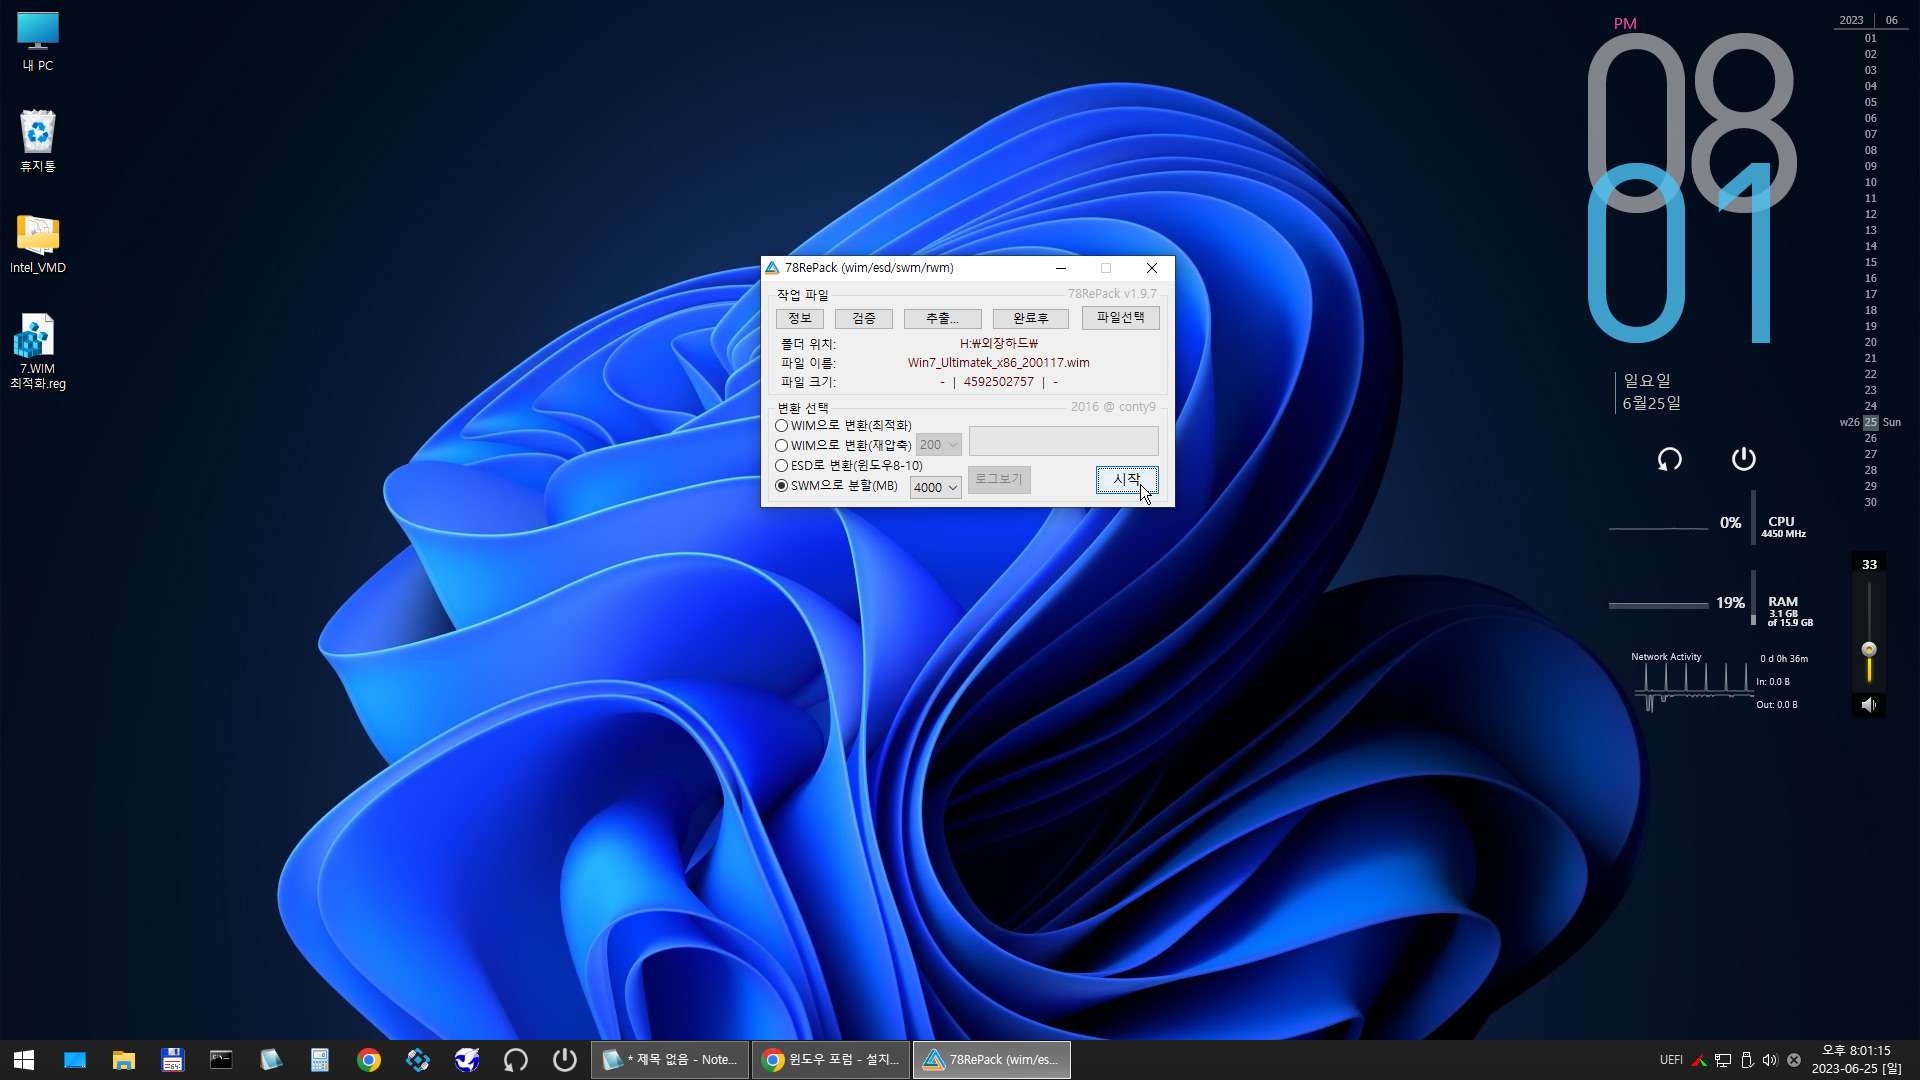
Task: Adjust the volume slider knob in widget
Action: [1869, 649]
